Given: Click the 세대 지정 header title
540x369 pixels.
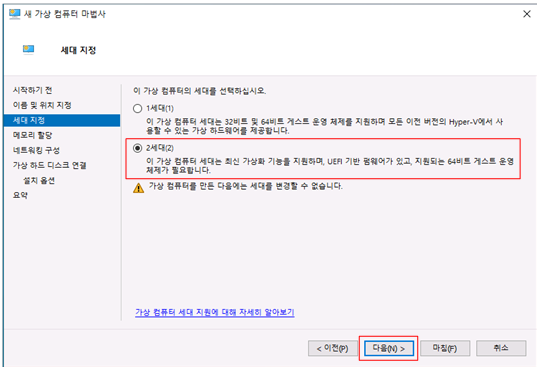Looking at the screenshot, I should [x=78, y=50].
